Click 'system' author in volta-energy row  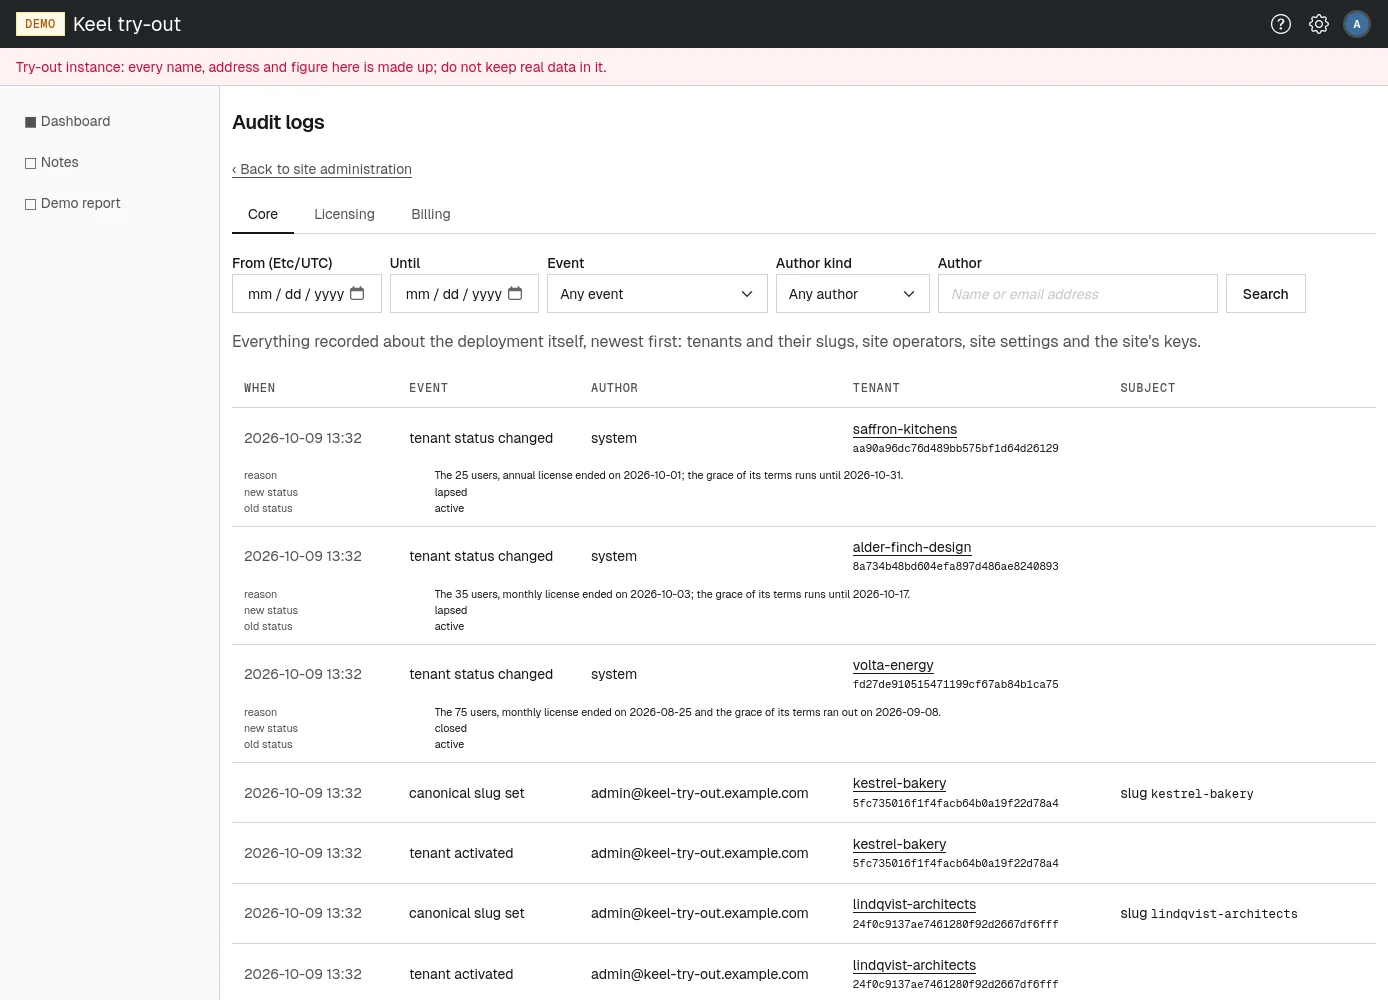tap(614, 674)
